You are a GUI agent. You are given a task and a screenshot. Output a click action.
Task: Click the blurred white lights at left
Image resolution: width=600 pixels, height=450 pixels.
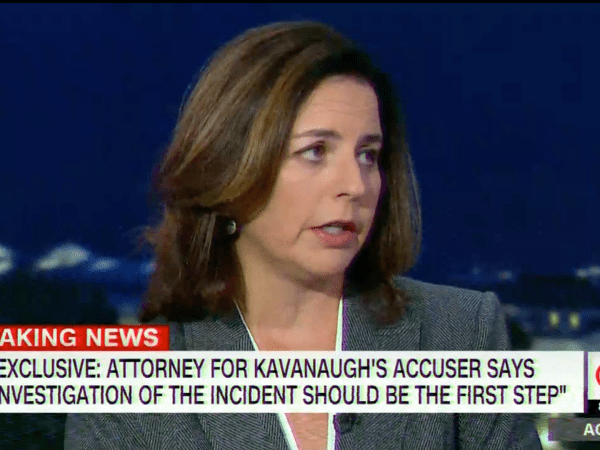pos(61,257)
